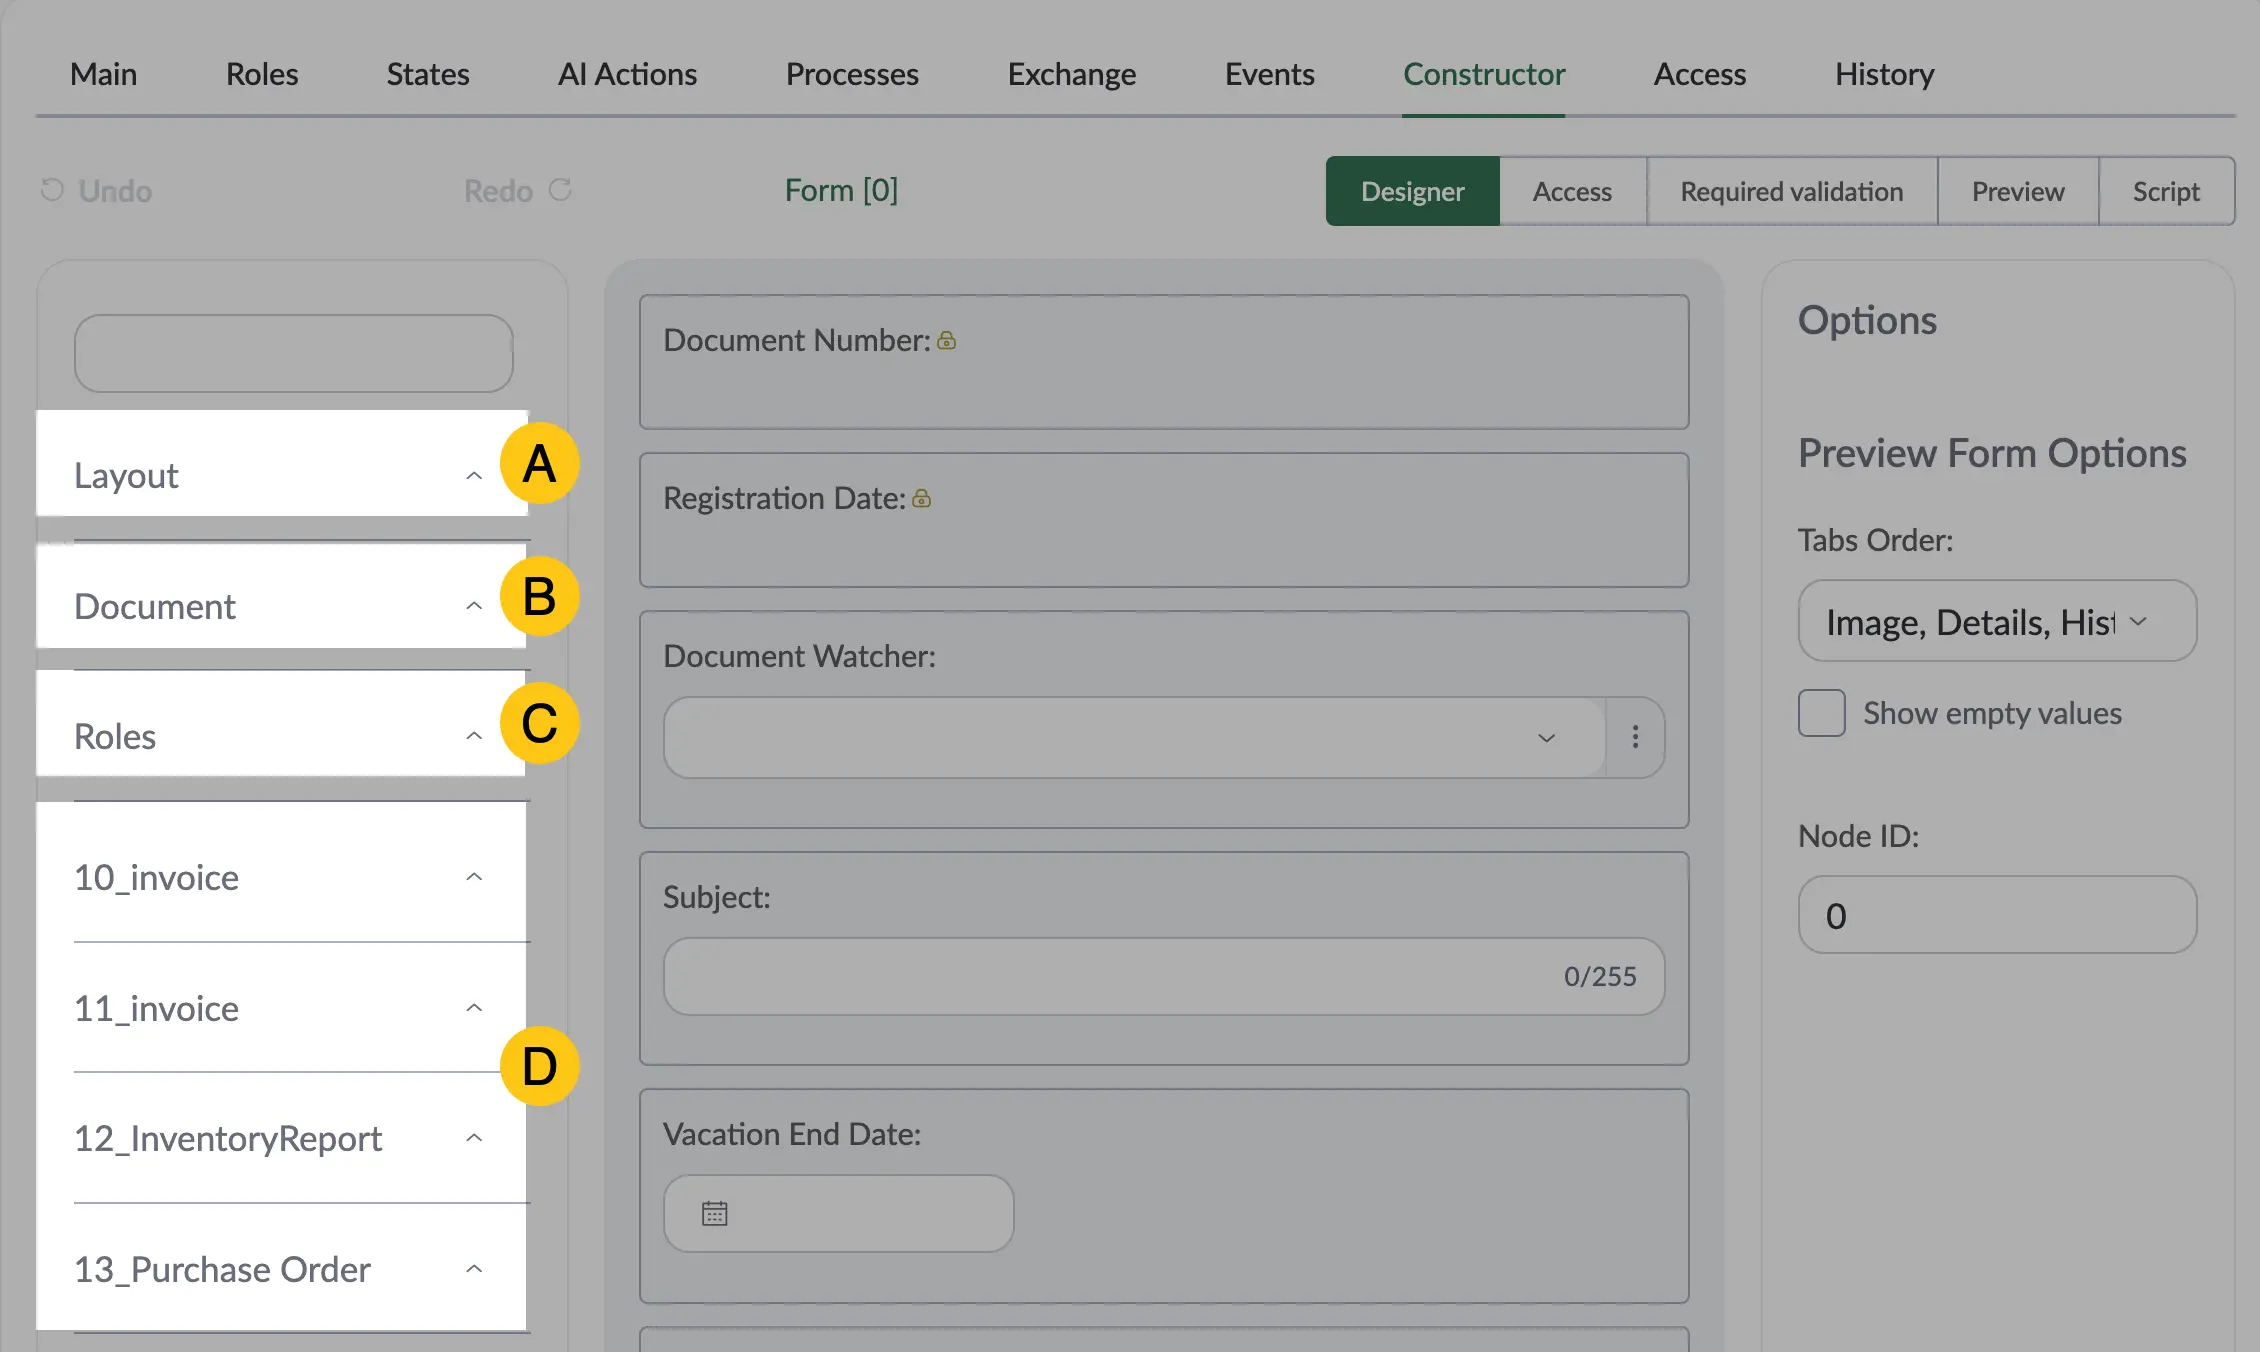Open the three-dot menu for Document Watcher
The width and height of the screenshot is (2260, 1352).
1635,737
